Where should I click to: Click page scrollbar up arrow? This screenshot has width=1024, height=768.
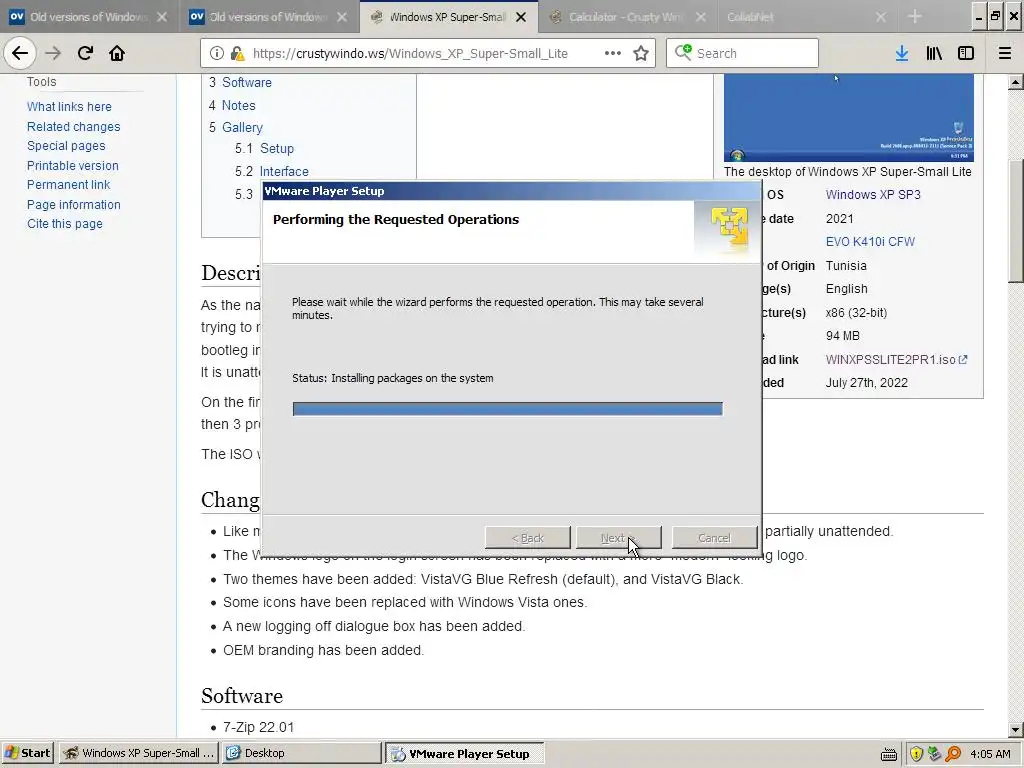[1015, 82]
